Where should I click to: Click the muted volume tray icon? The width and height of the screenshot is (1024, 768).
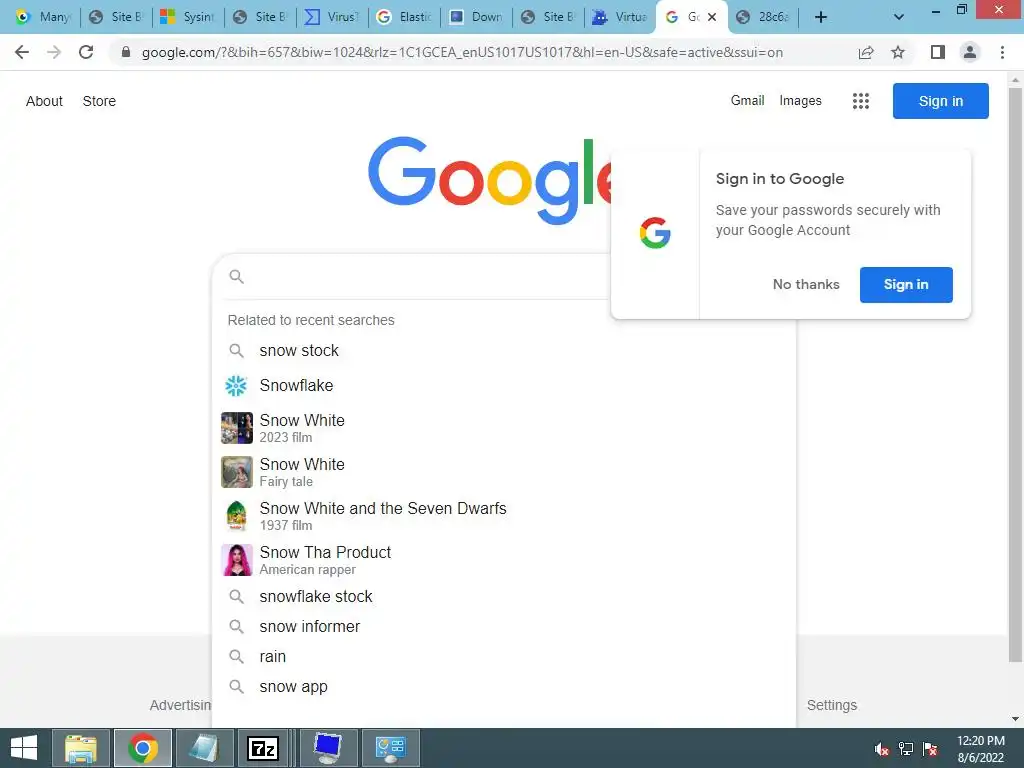tap(882, 749)
